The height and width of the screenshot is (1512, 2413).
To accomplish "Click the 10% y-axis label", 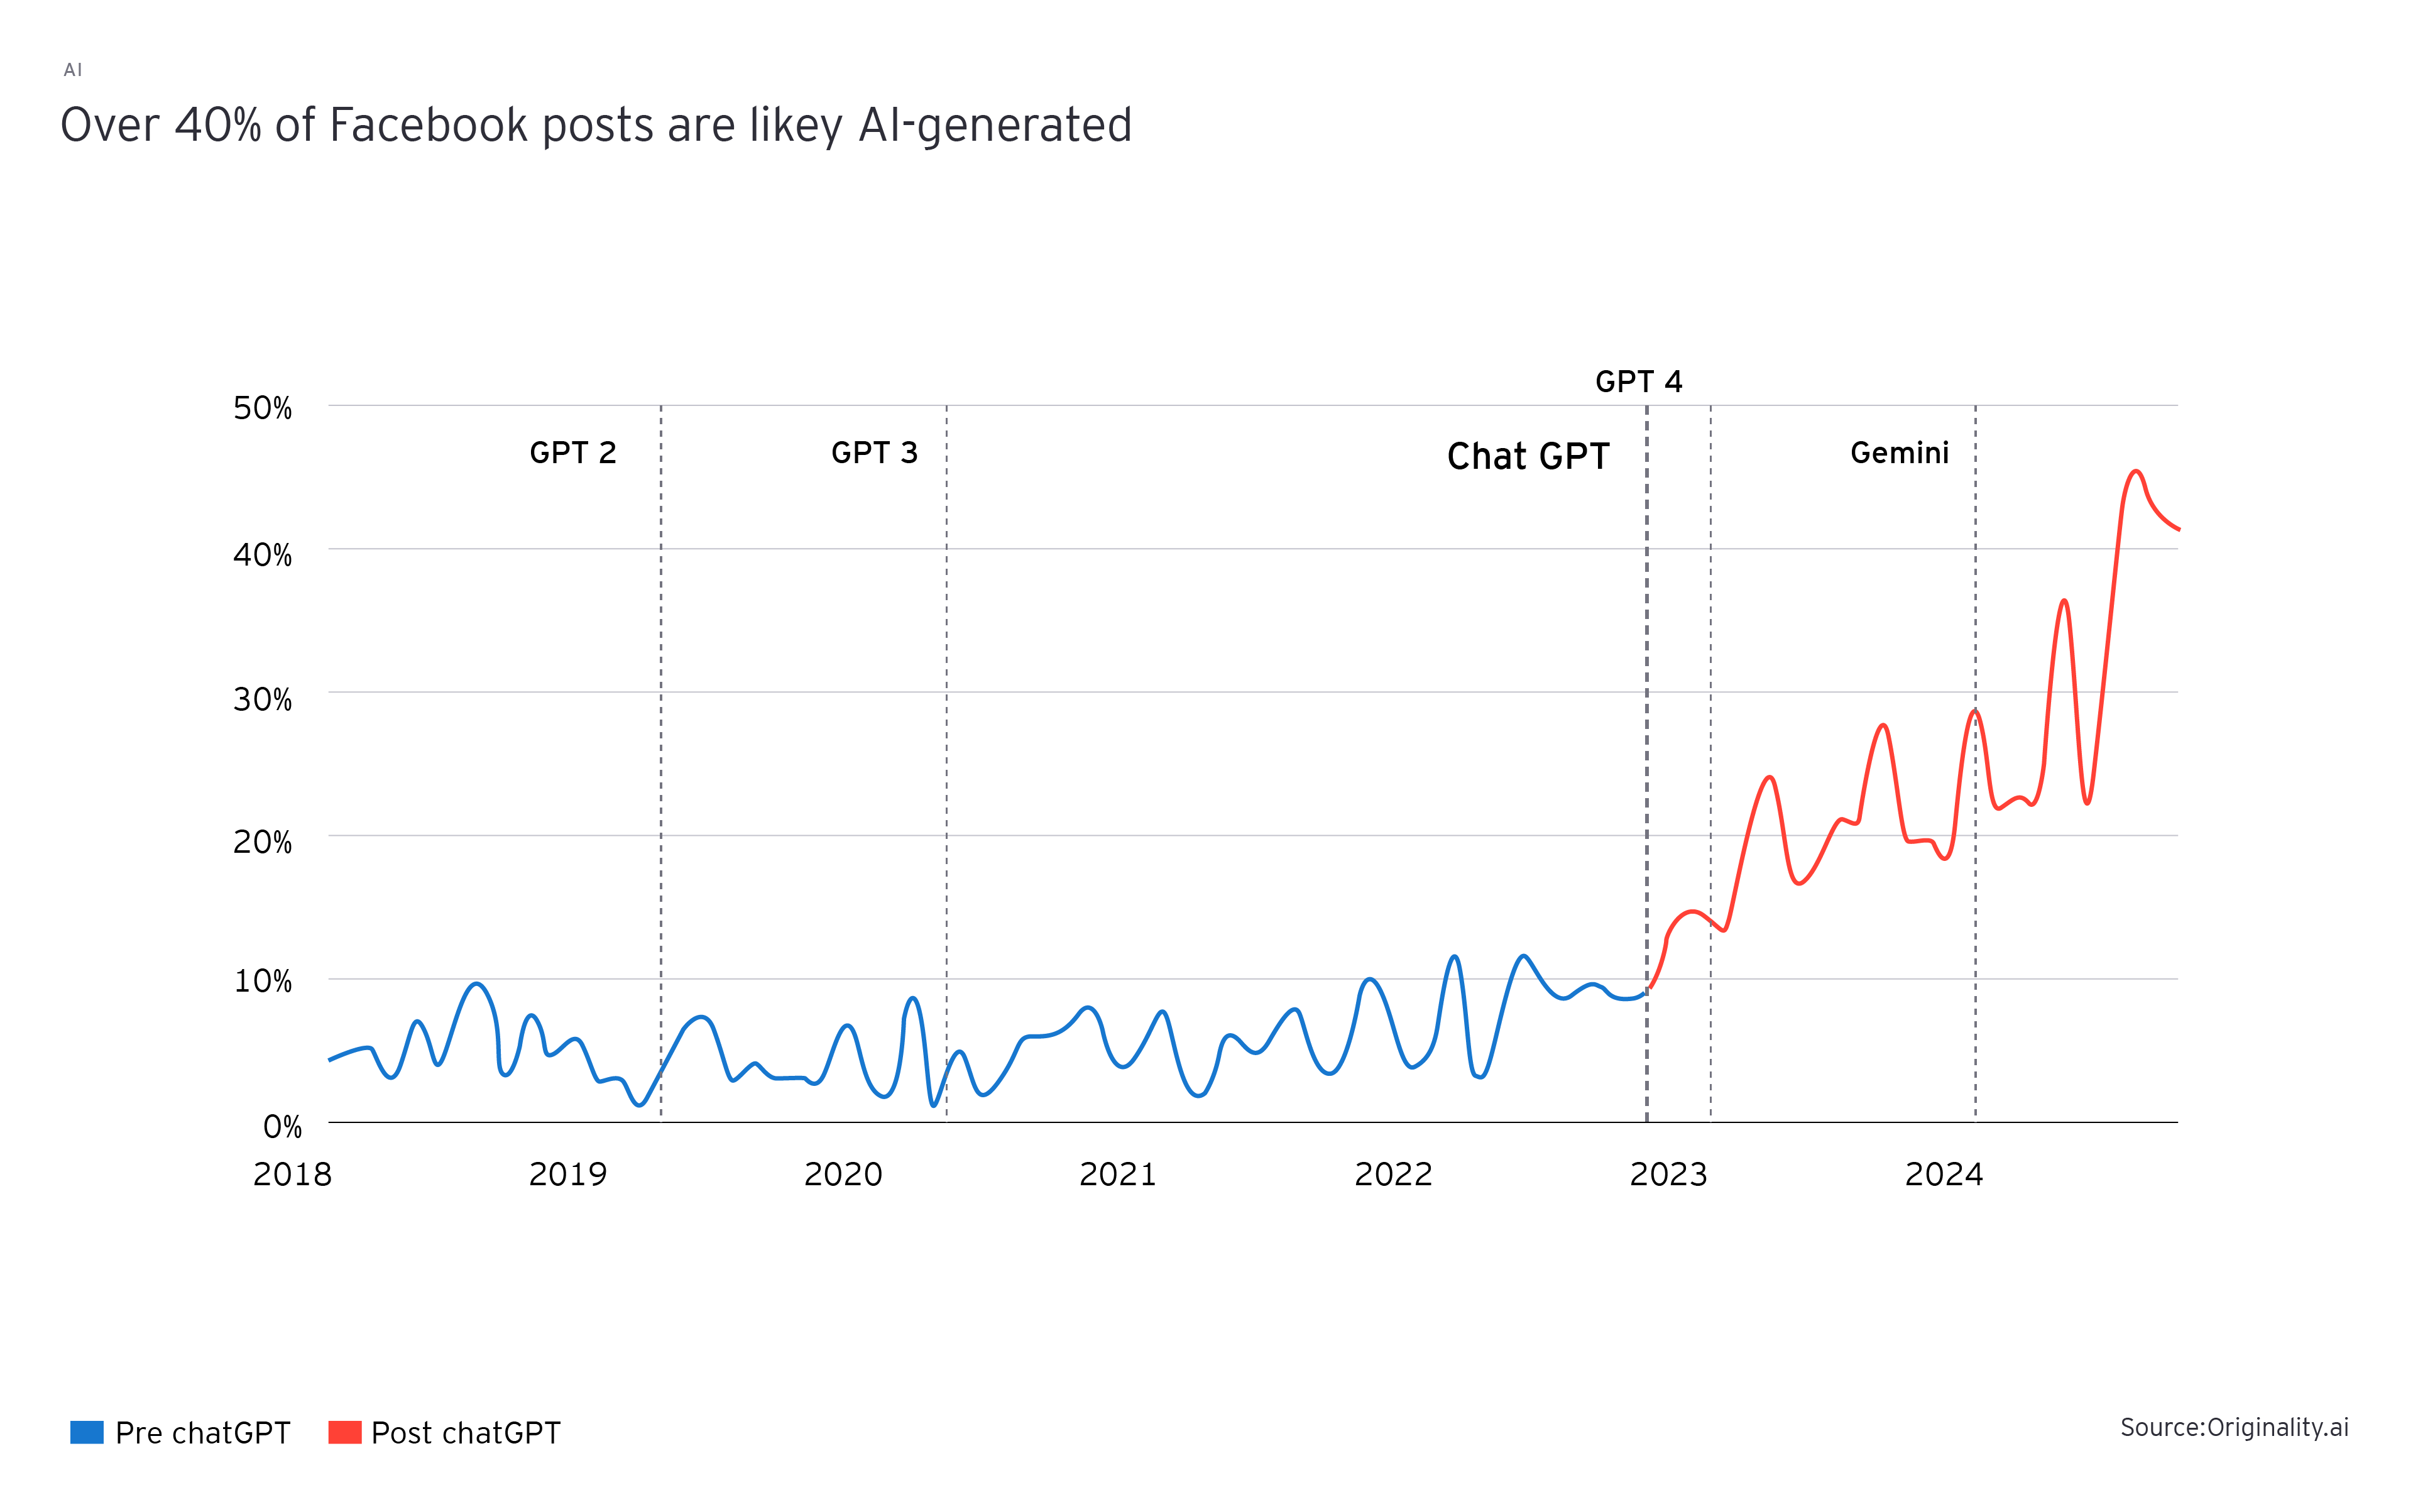I will (x=262, y=981).
